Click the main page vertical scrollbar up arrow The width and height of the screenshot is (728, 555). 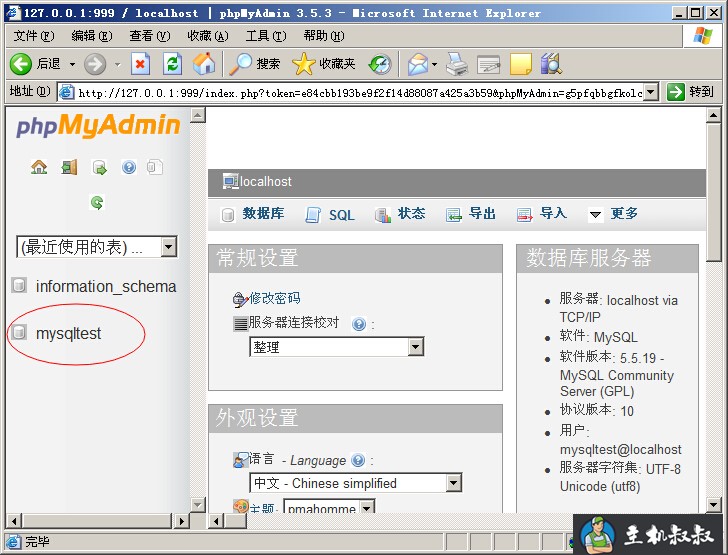pyautogui.click(x=714, y=115)
